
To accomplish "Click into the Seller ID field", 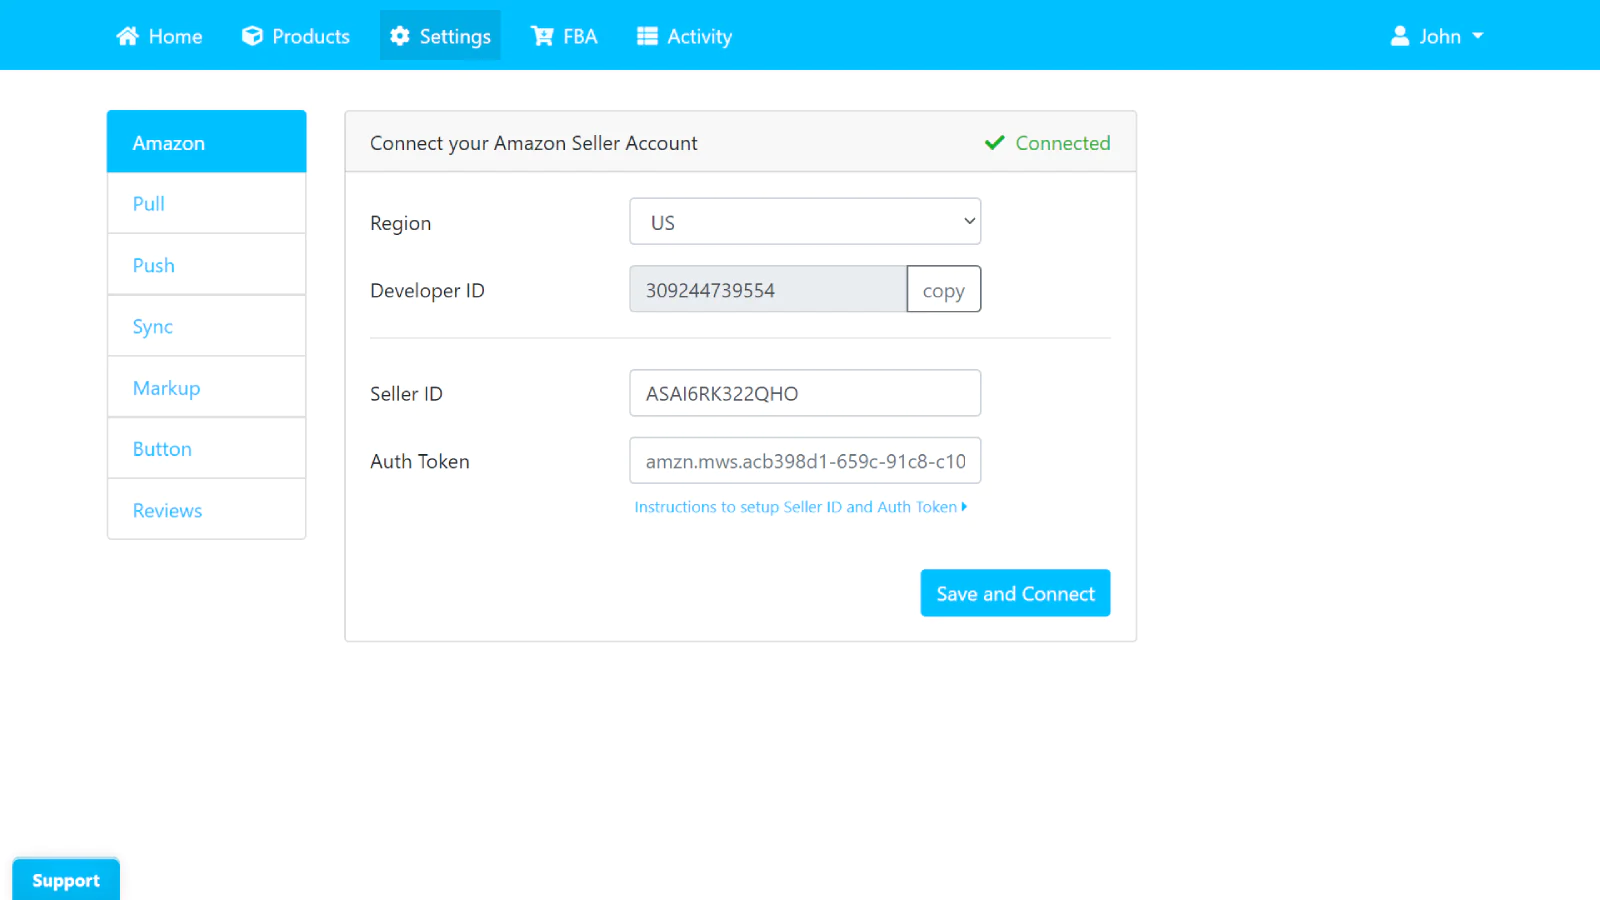I will [805, 393].
